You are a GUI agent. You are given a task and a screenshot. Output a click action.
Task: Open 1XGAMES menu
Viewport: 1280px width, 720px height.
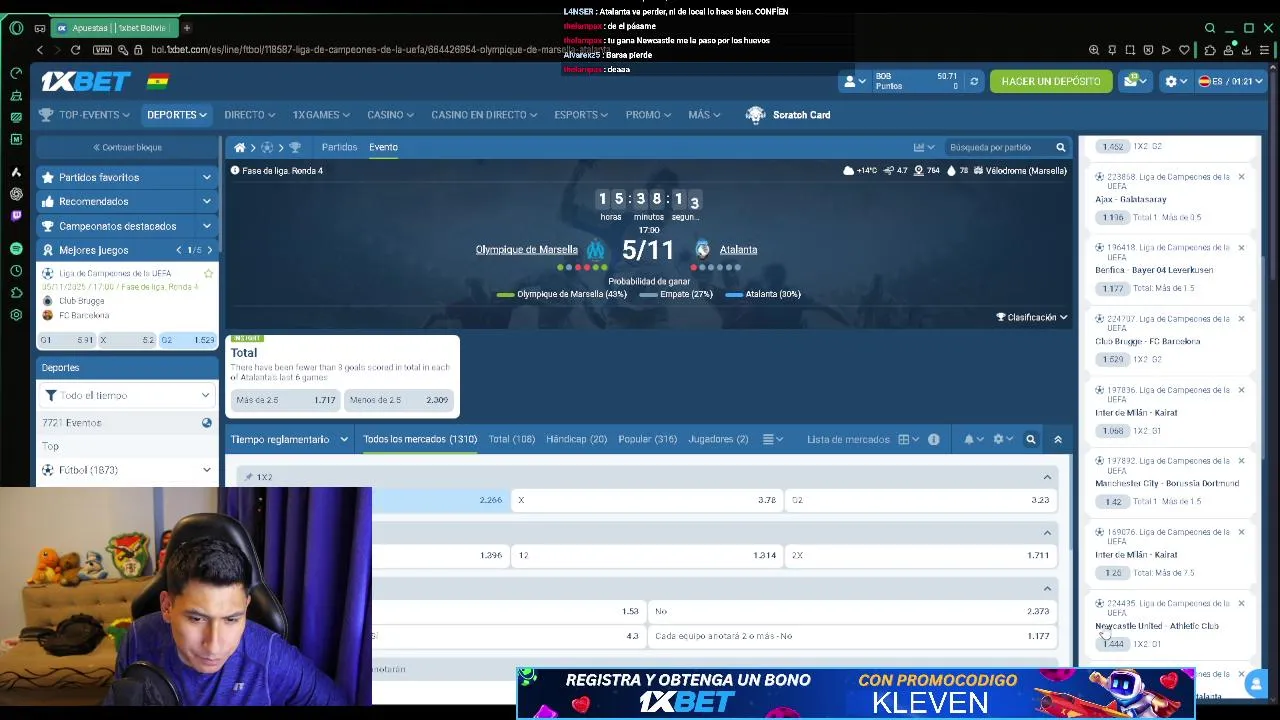click(321, 115)
